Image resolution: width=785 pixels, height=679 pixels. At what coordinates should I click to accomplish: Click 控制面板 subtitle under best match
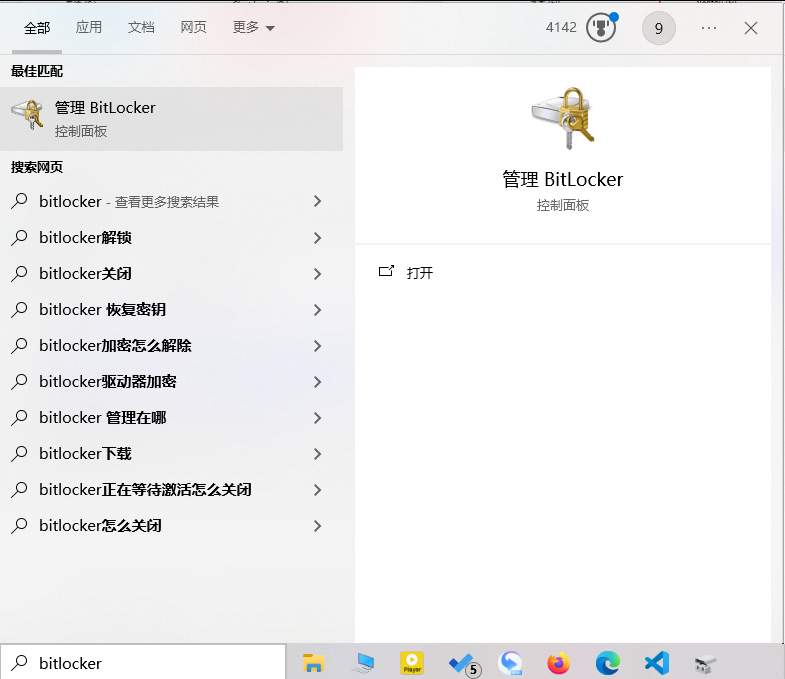[81, 132]
